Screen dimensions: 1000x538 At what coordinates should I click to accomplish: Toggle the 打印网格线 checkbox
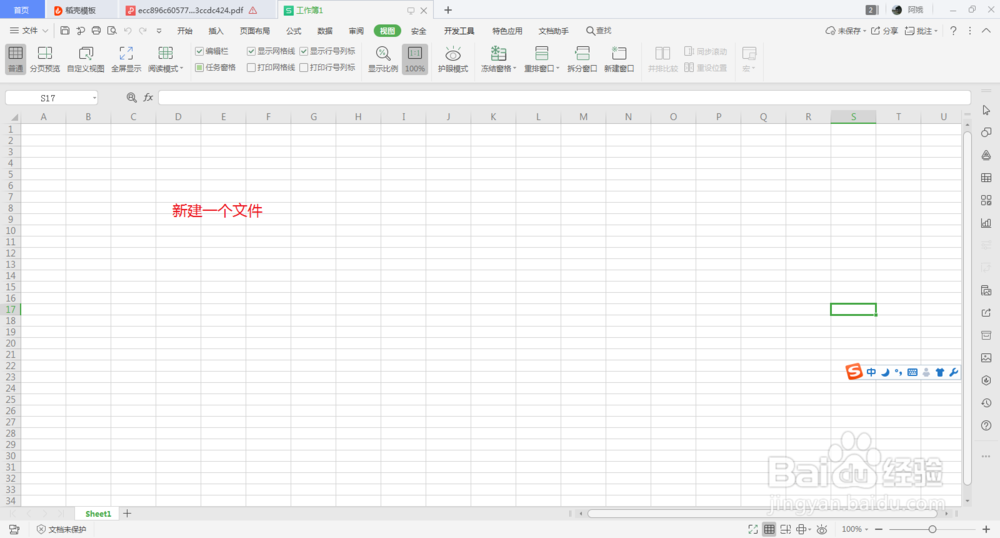coord(251,67)
